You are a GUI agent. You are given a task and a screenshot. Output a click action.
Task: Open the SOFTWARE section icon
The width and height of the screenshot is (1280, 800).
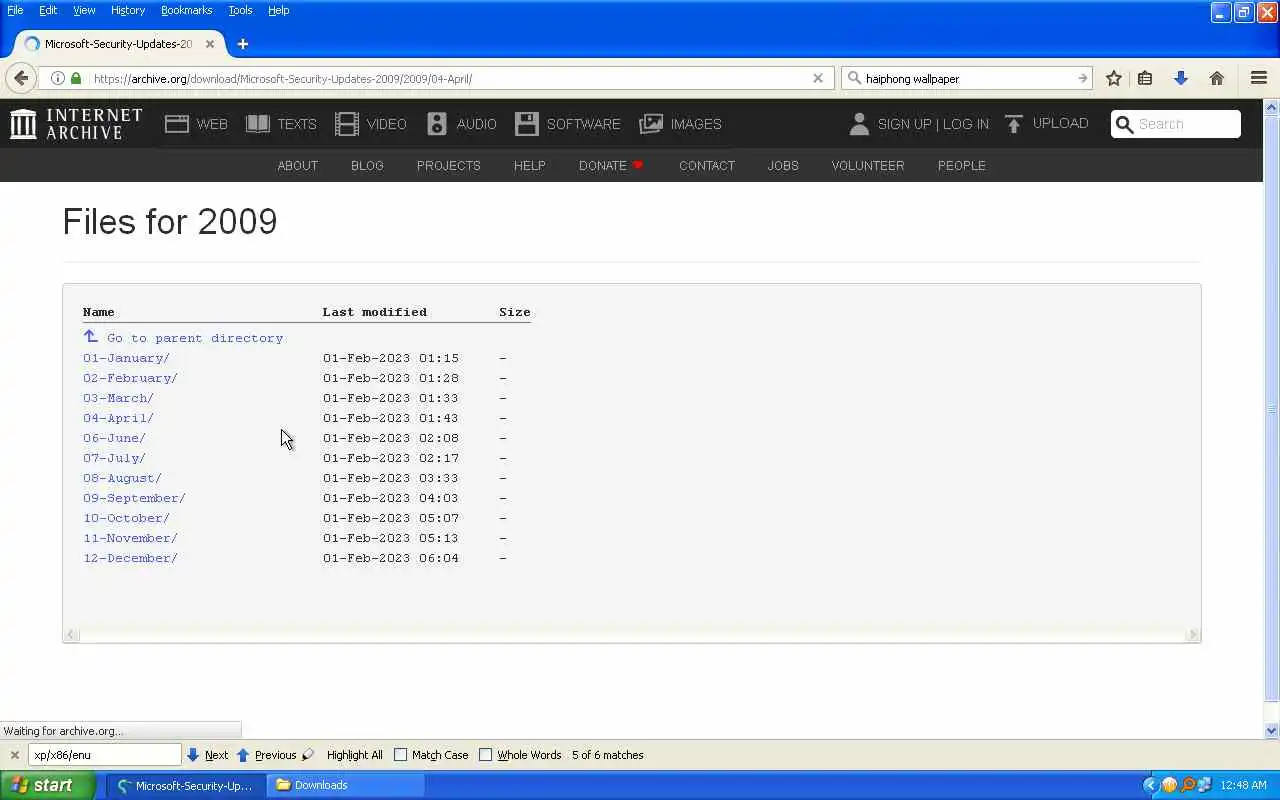click(x=527, y=124)
